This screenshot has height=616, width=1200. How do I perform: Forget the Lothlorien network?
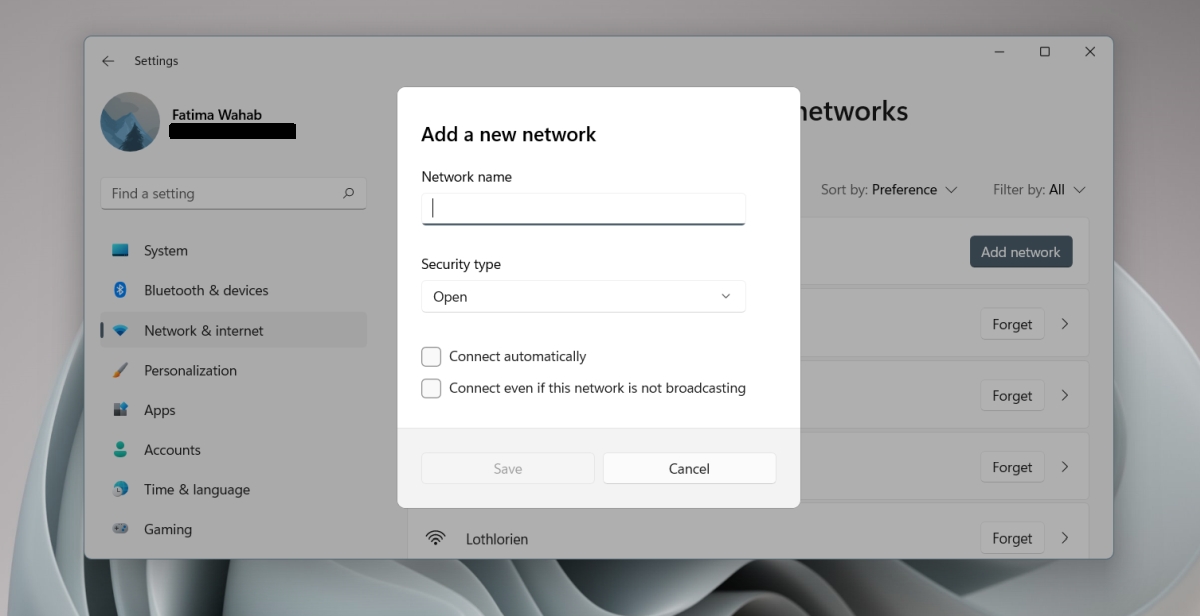1012,538
